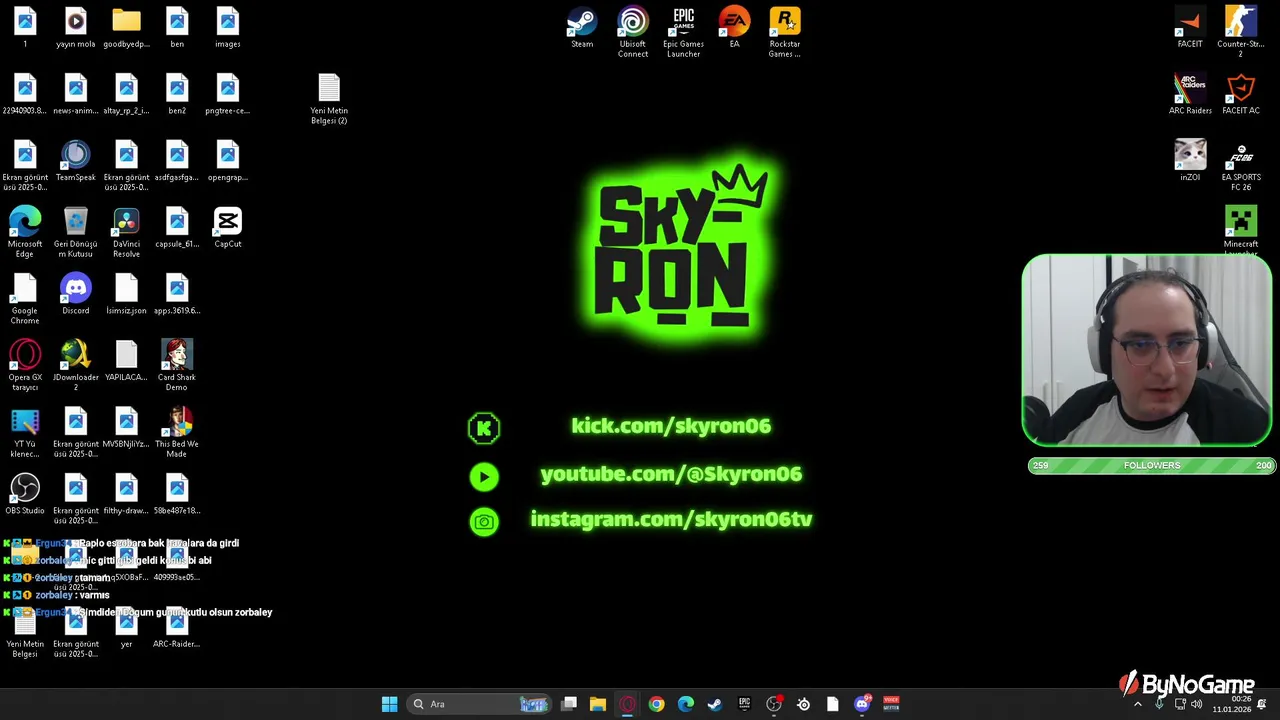Open the FACEIT AC shortcut

tap(1241, 95)
